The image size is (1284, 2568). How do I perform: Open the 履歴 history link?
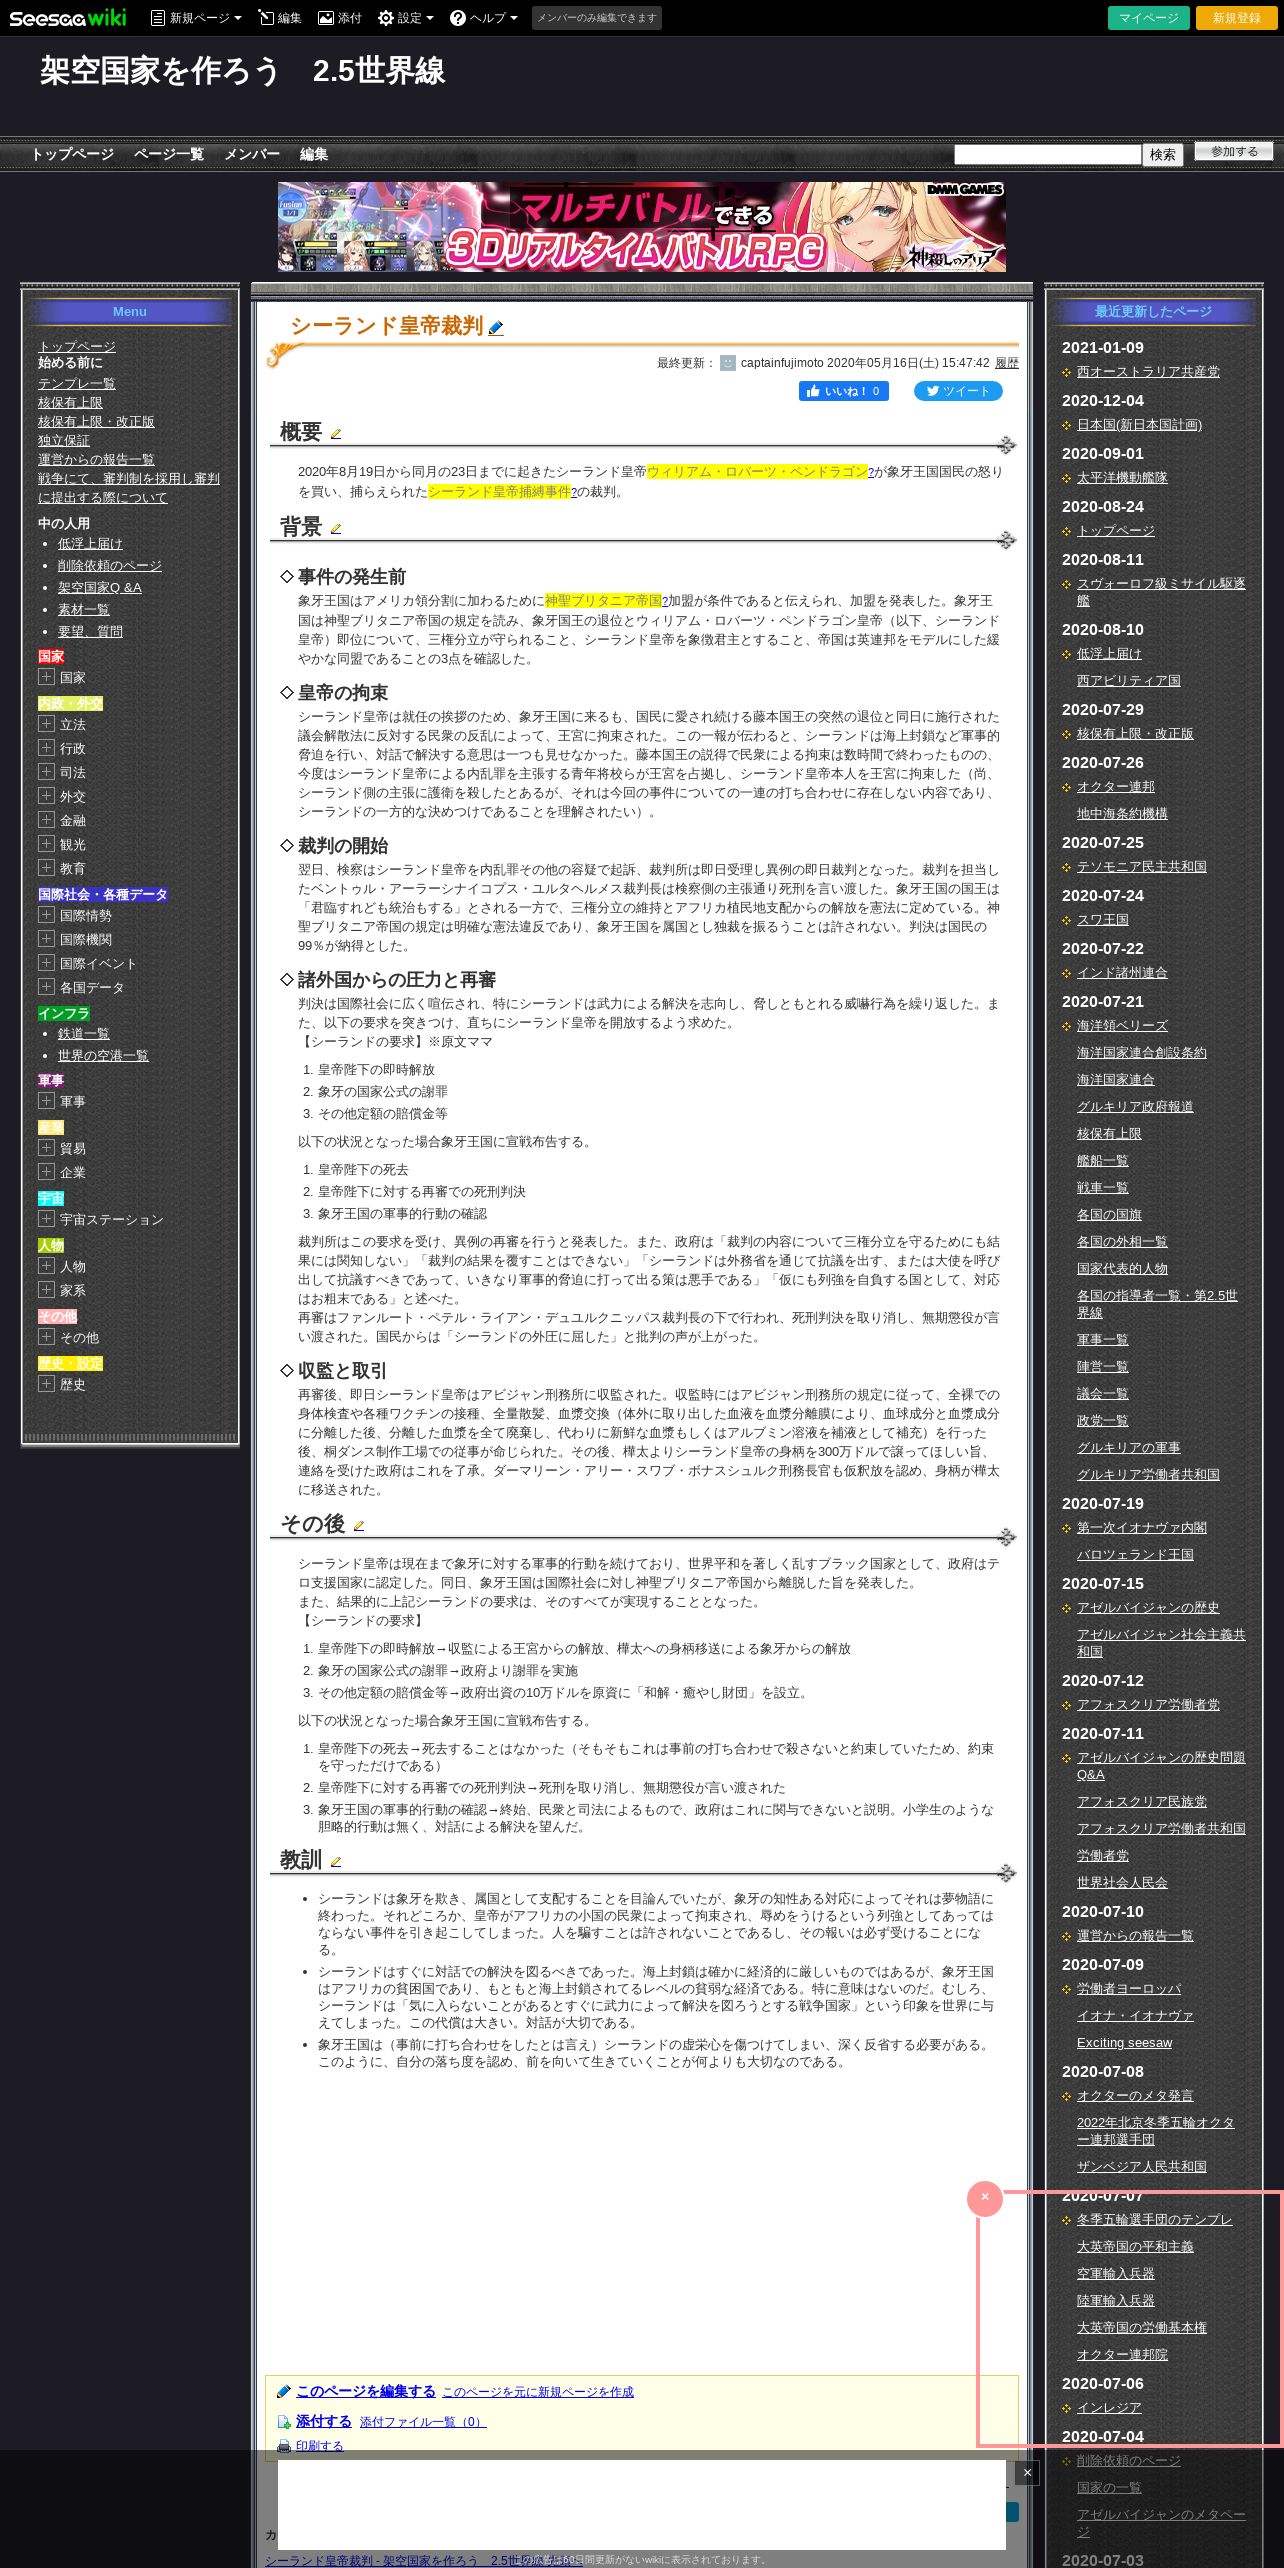coord(1006,363)
